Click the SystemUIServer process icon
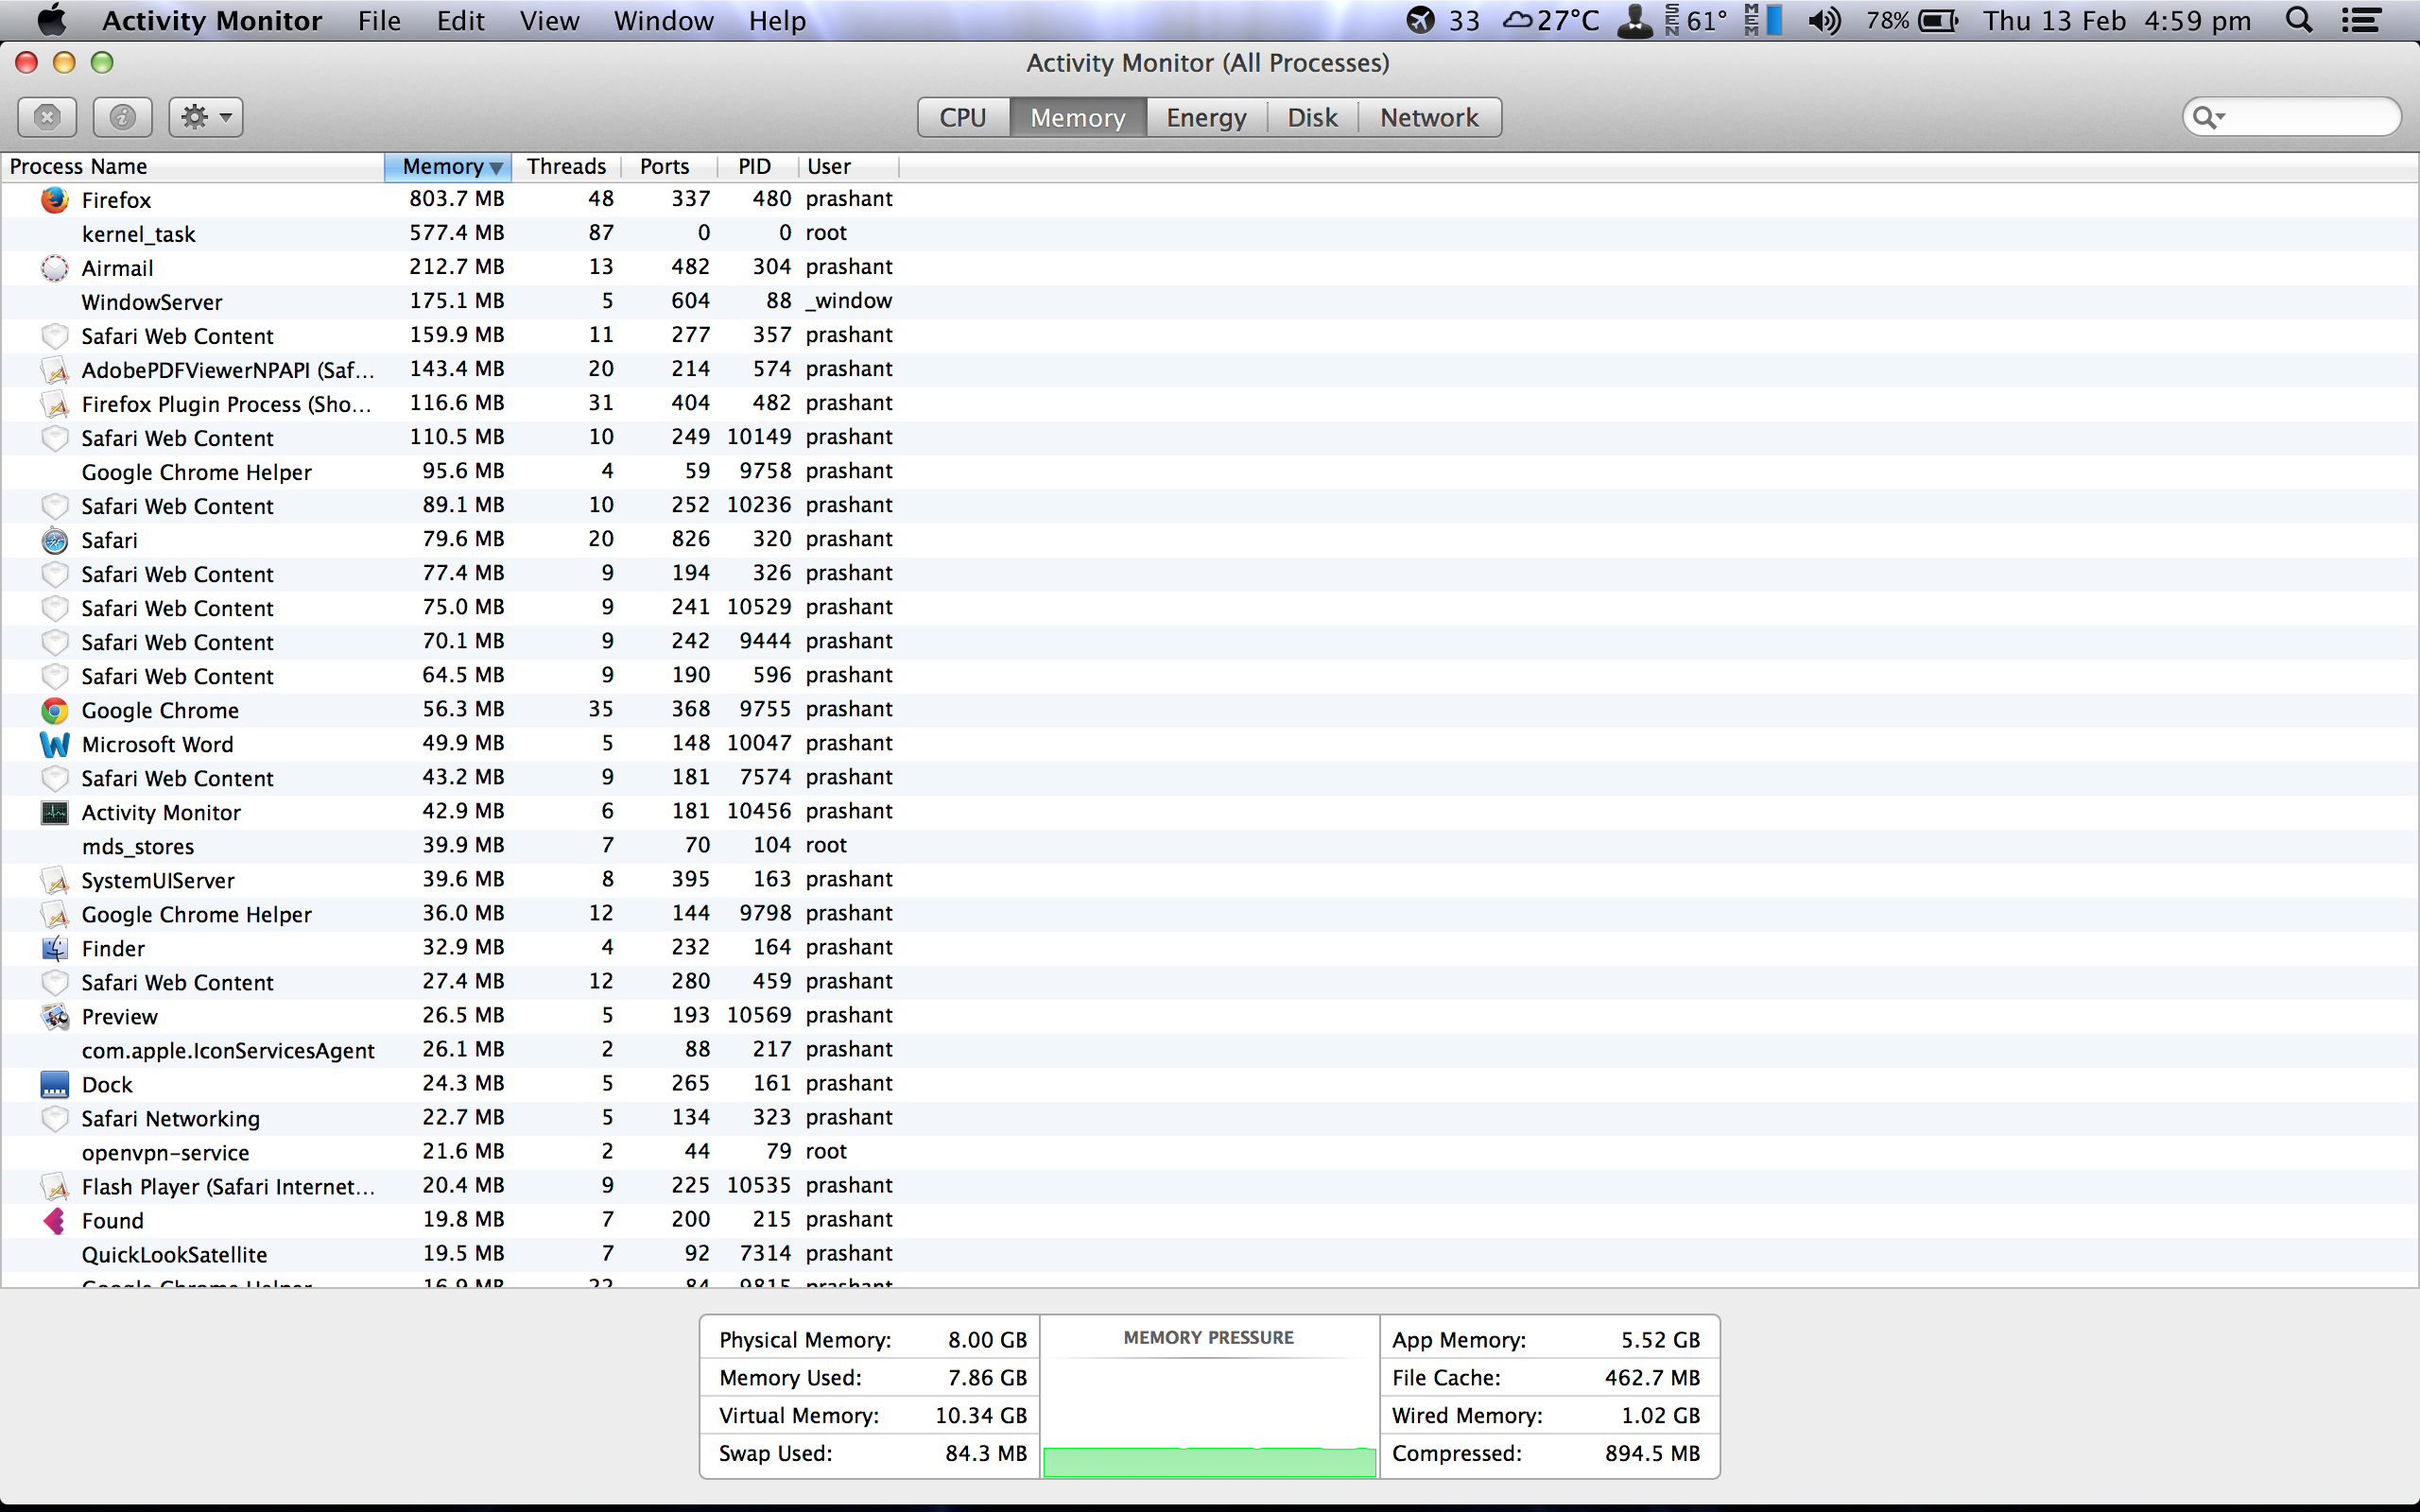This screenshot has height=1512, width=2420. click(x=55, y=880)
